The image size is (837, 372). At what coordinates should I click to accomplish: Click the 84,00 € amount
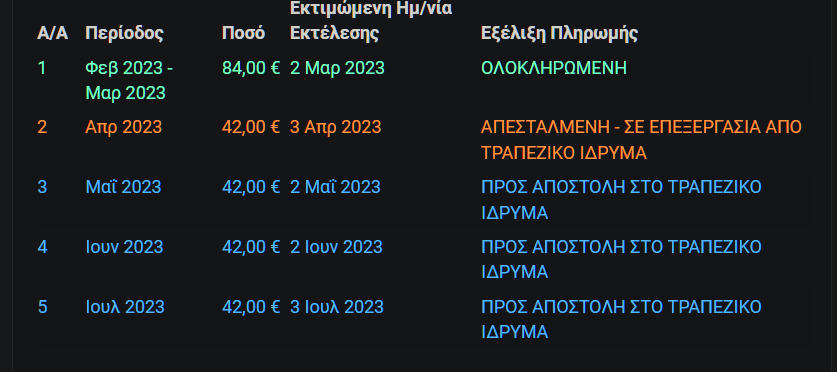pos(251,68)
